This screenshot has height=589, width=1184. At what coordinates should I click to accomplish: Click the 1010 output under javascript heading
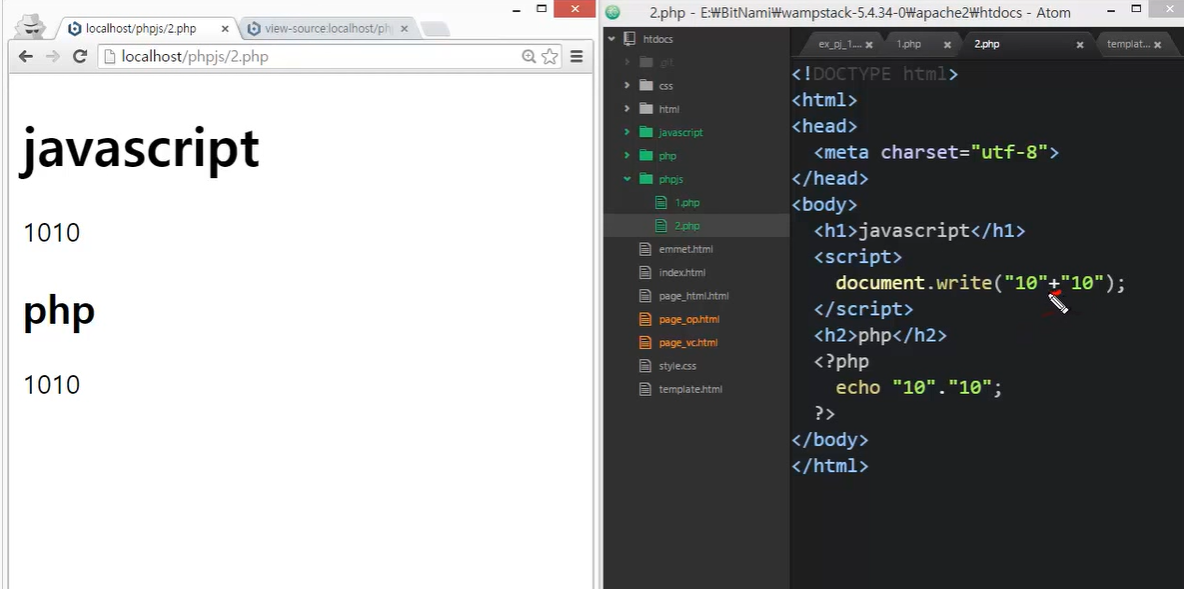point(51,233)
